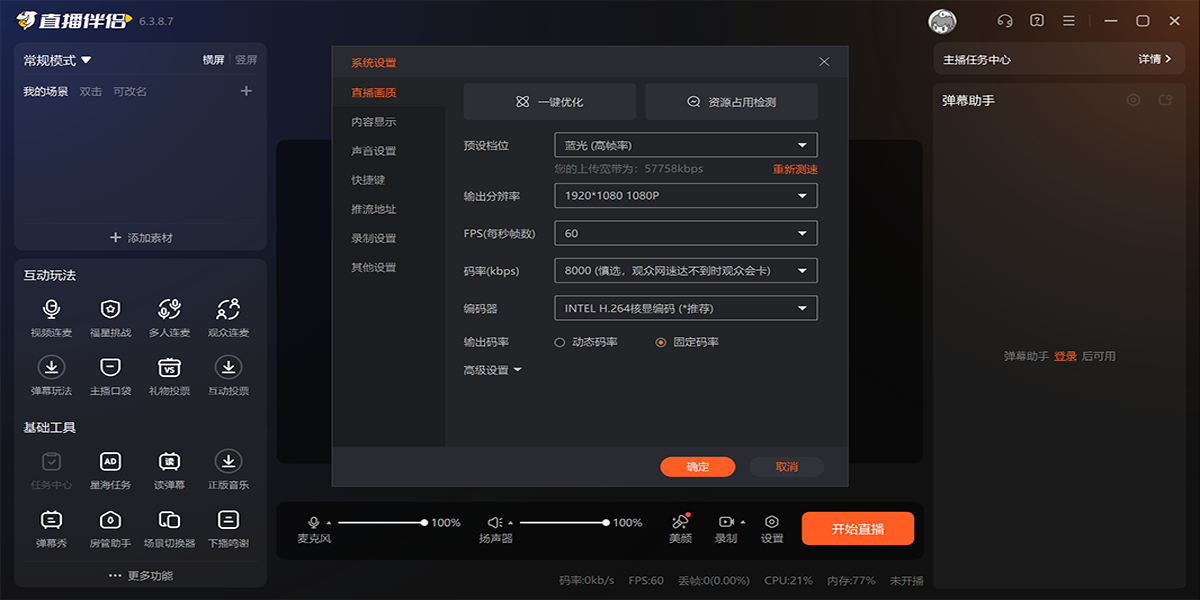The height and width of the screenshot is (600, 1200).
Task: Select the 固定码率 radio option
Action: click(660, 342)
